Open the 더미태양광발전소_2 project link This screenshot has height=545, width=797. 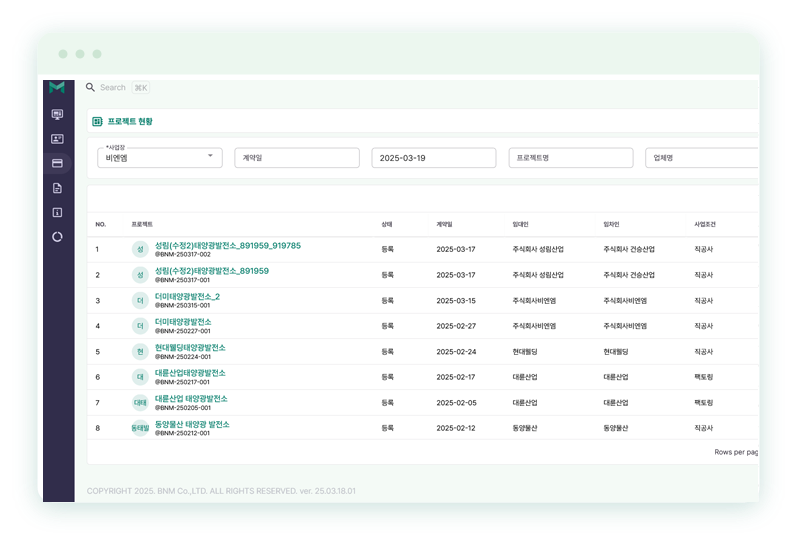click(187, 296)
